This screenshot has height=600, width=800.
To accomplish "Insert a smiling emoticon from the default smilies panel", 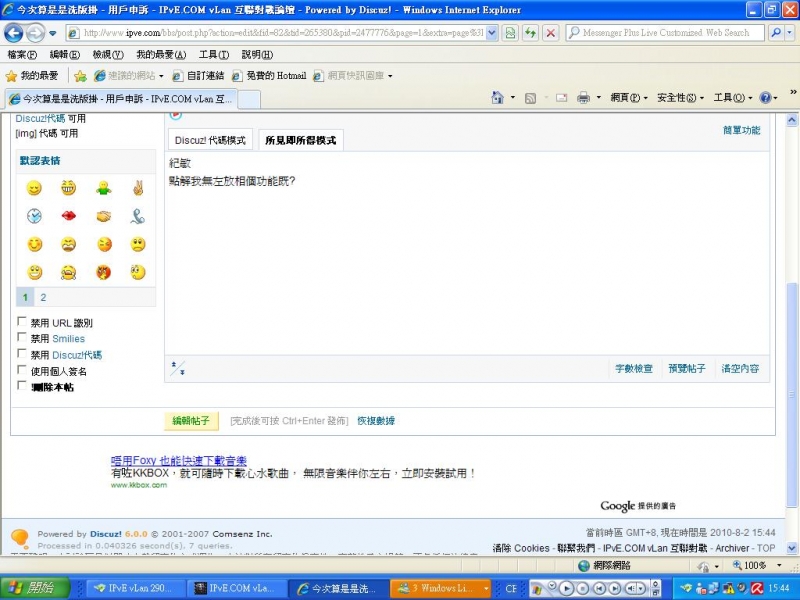I will [33, 188].
